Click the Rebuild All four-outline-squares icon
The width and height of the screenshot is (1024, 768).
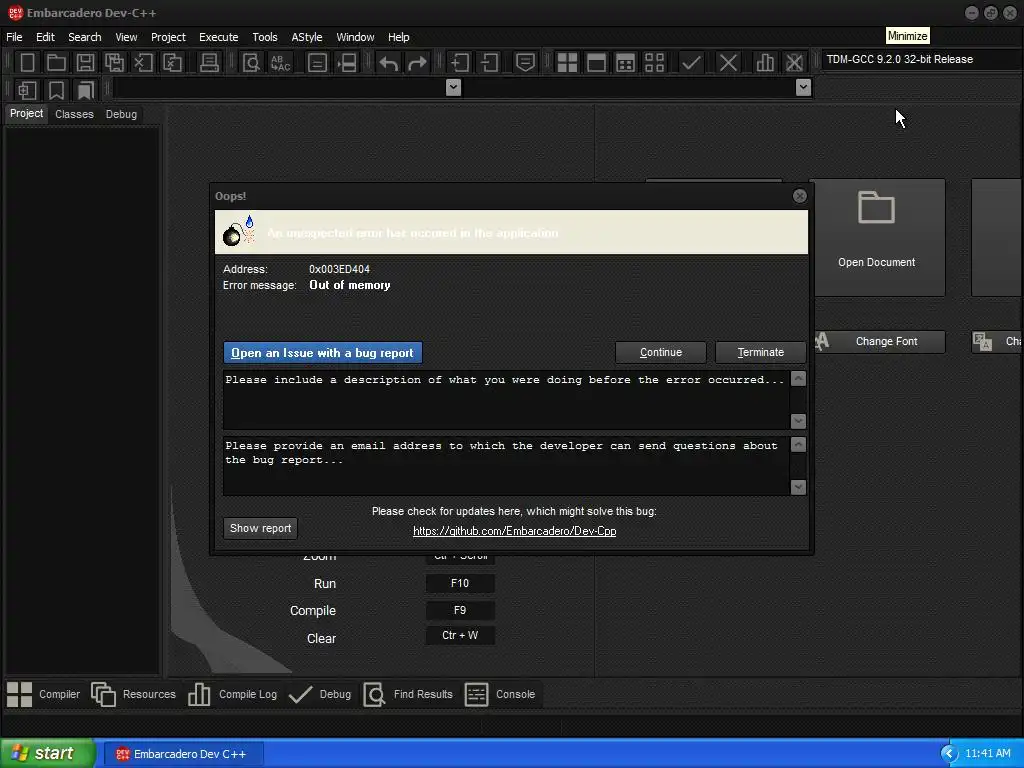(654, 63)
